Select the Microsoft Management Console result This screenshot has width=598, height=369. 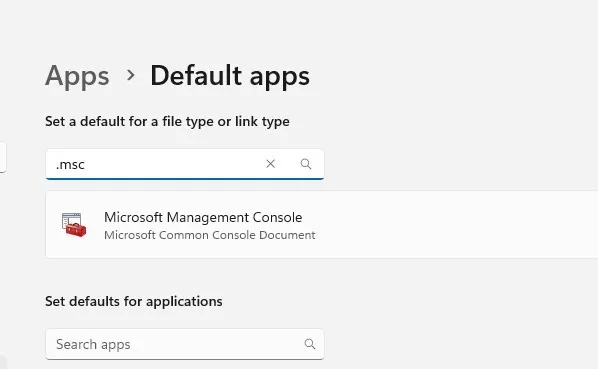[322, 225]
